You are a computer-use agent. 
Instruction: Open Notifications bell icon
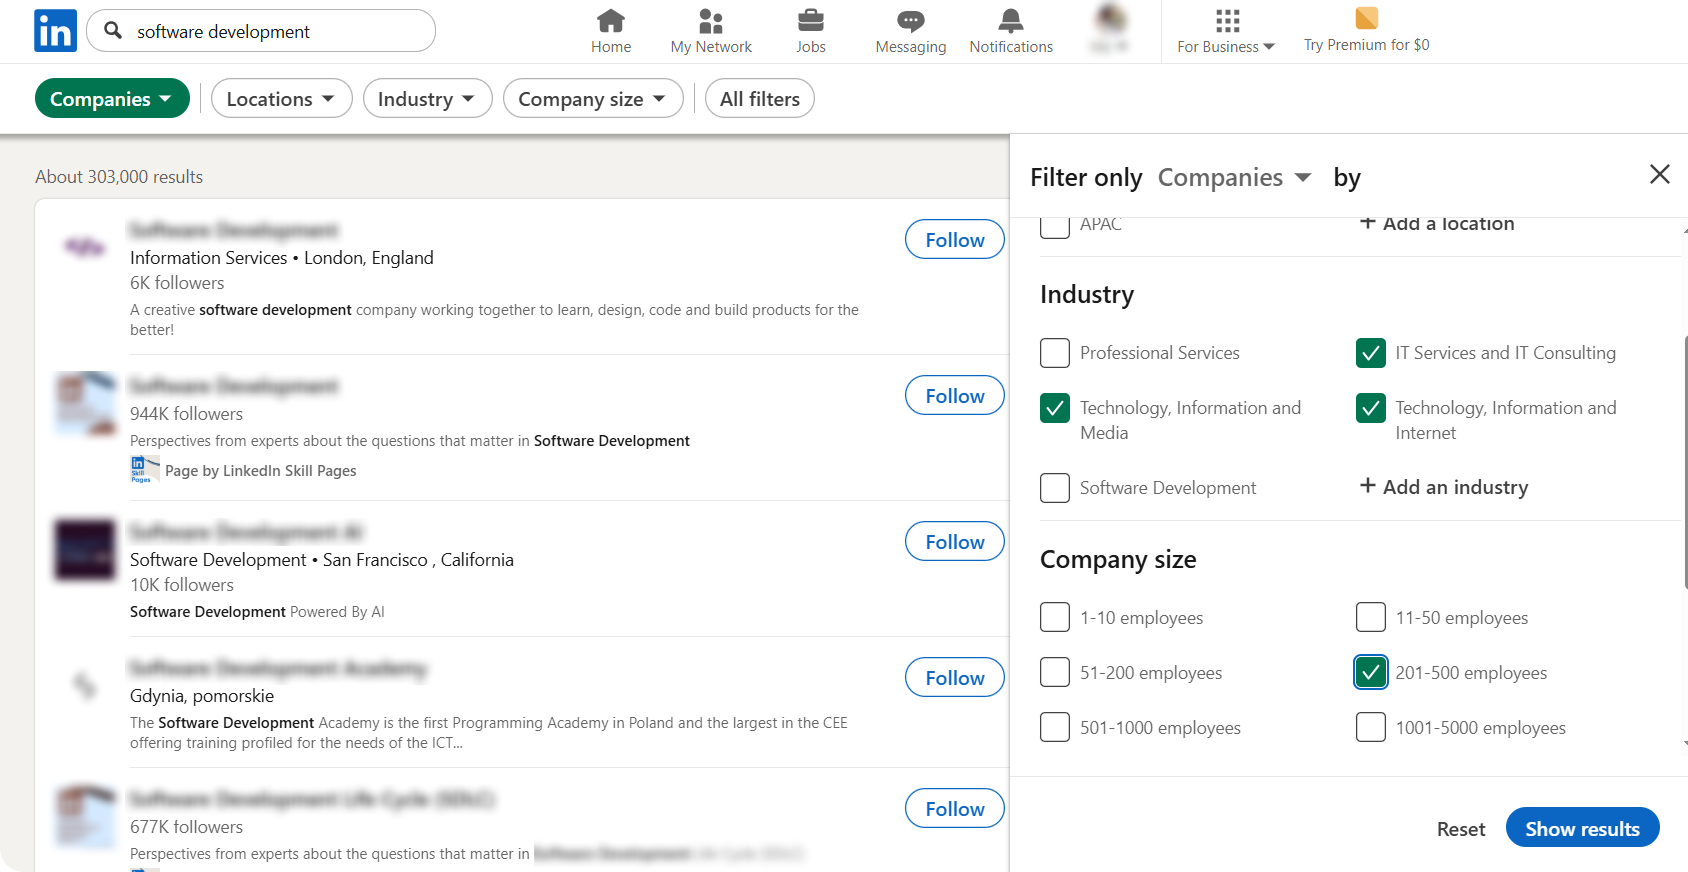[x=1011, y=20]
